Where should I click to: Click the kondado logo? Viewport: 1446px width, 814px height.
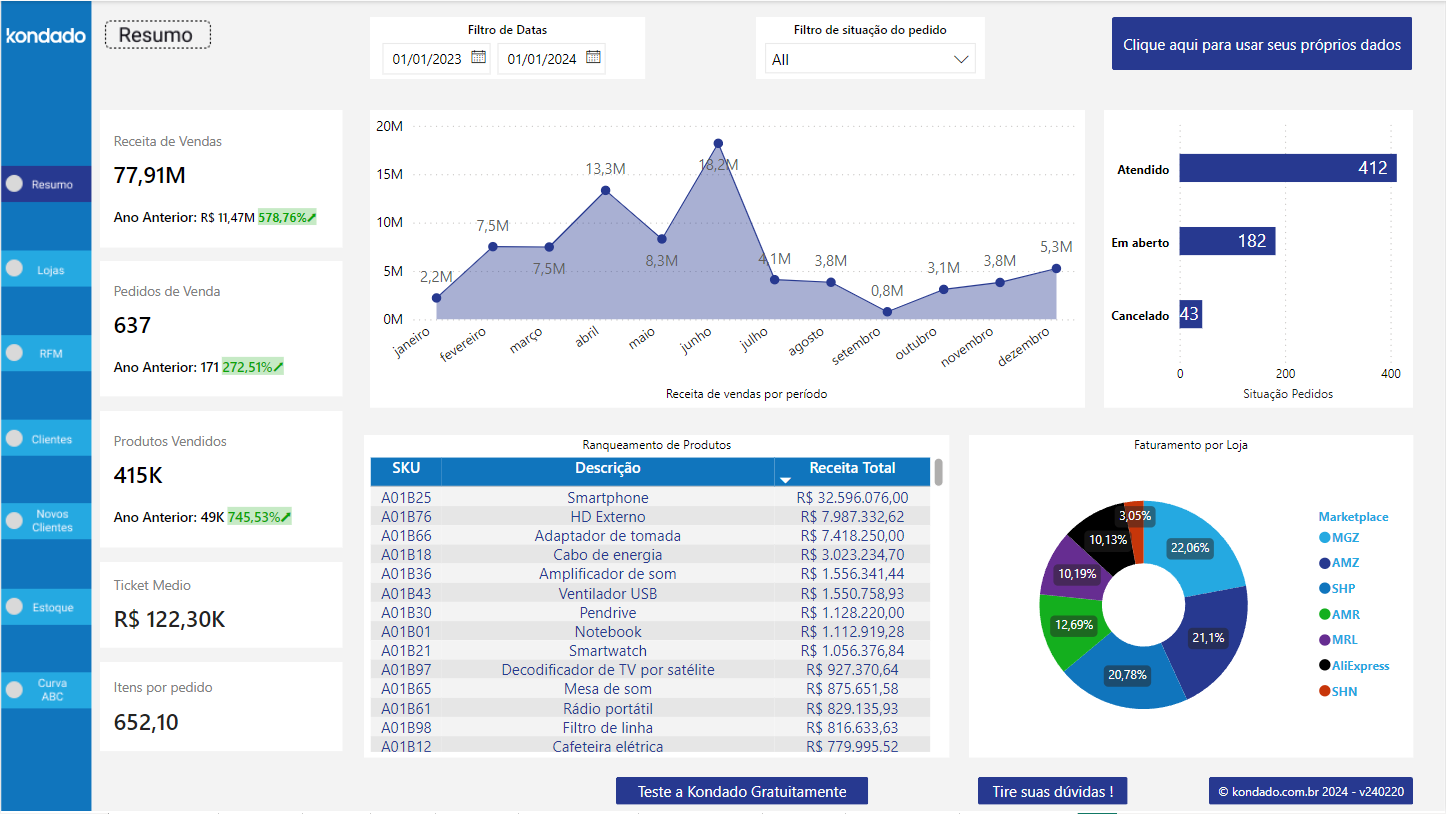45,35
